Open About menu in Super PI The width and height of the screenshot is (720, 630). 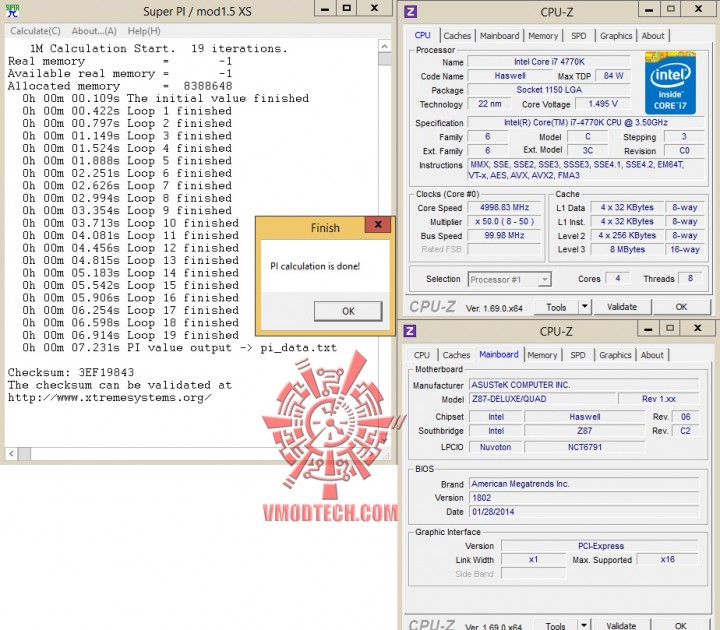coord(94,31)
